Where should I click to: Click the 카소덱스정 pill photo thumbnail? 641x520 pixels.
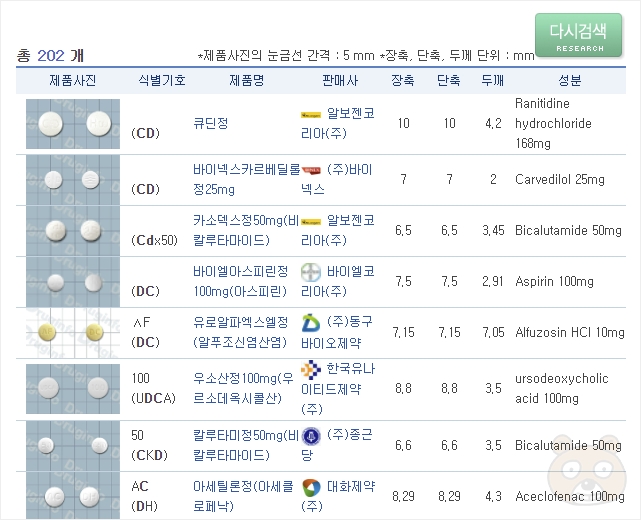[73, 231]
